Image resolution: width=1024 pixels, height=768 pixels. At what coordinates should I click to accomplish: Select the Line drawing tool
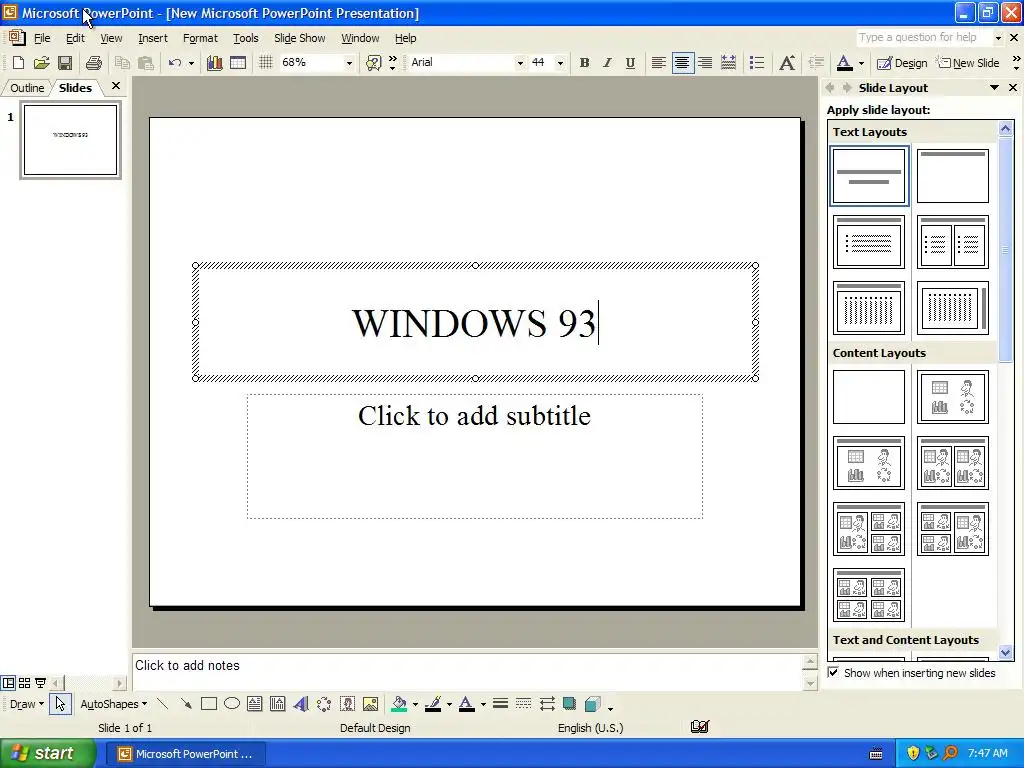point(163,704)
